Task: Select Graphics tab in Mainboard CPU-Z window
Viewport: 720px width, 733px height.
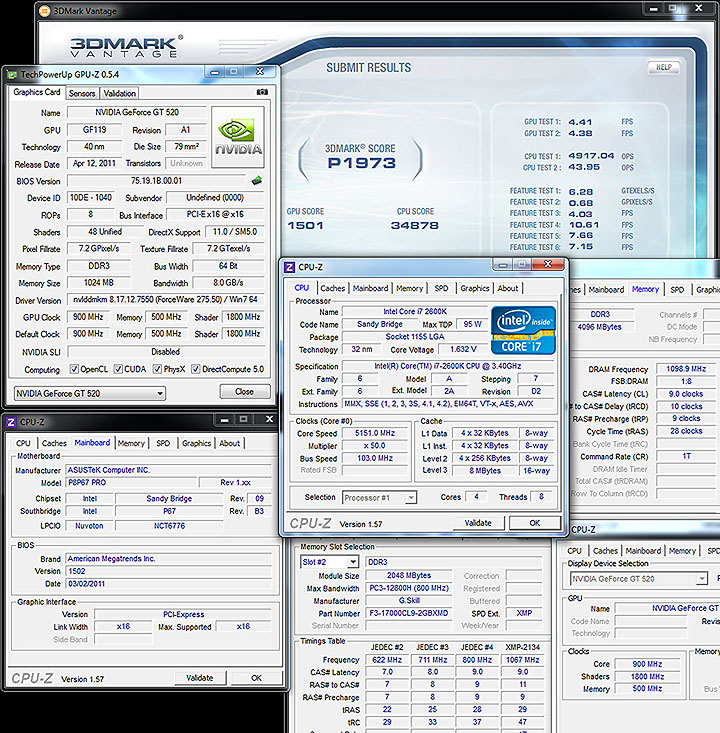Action: (196, 443)
